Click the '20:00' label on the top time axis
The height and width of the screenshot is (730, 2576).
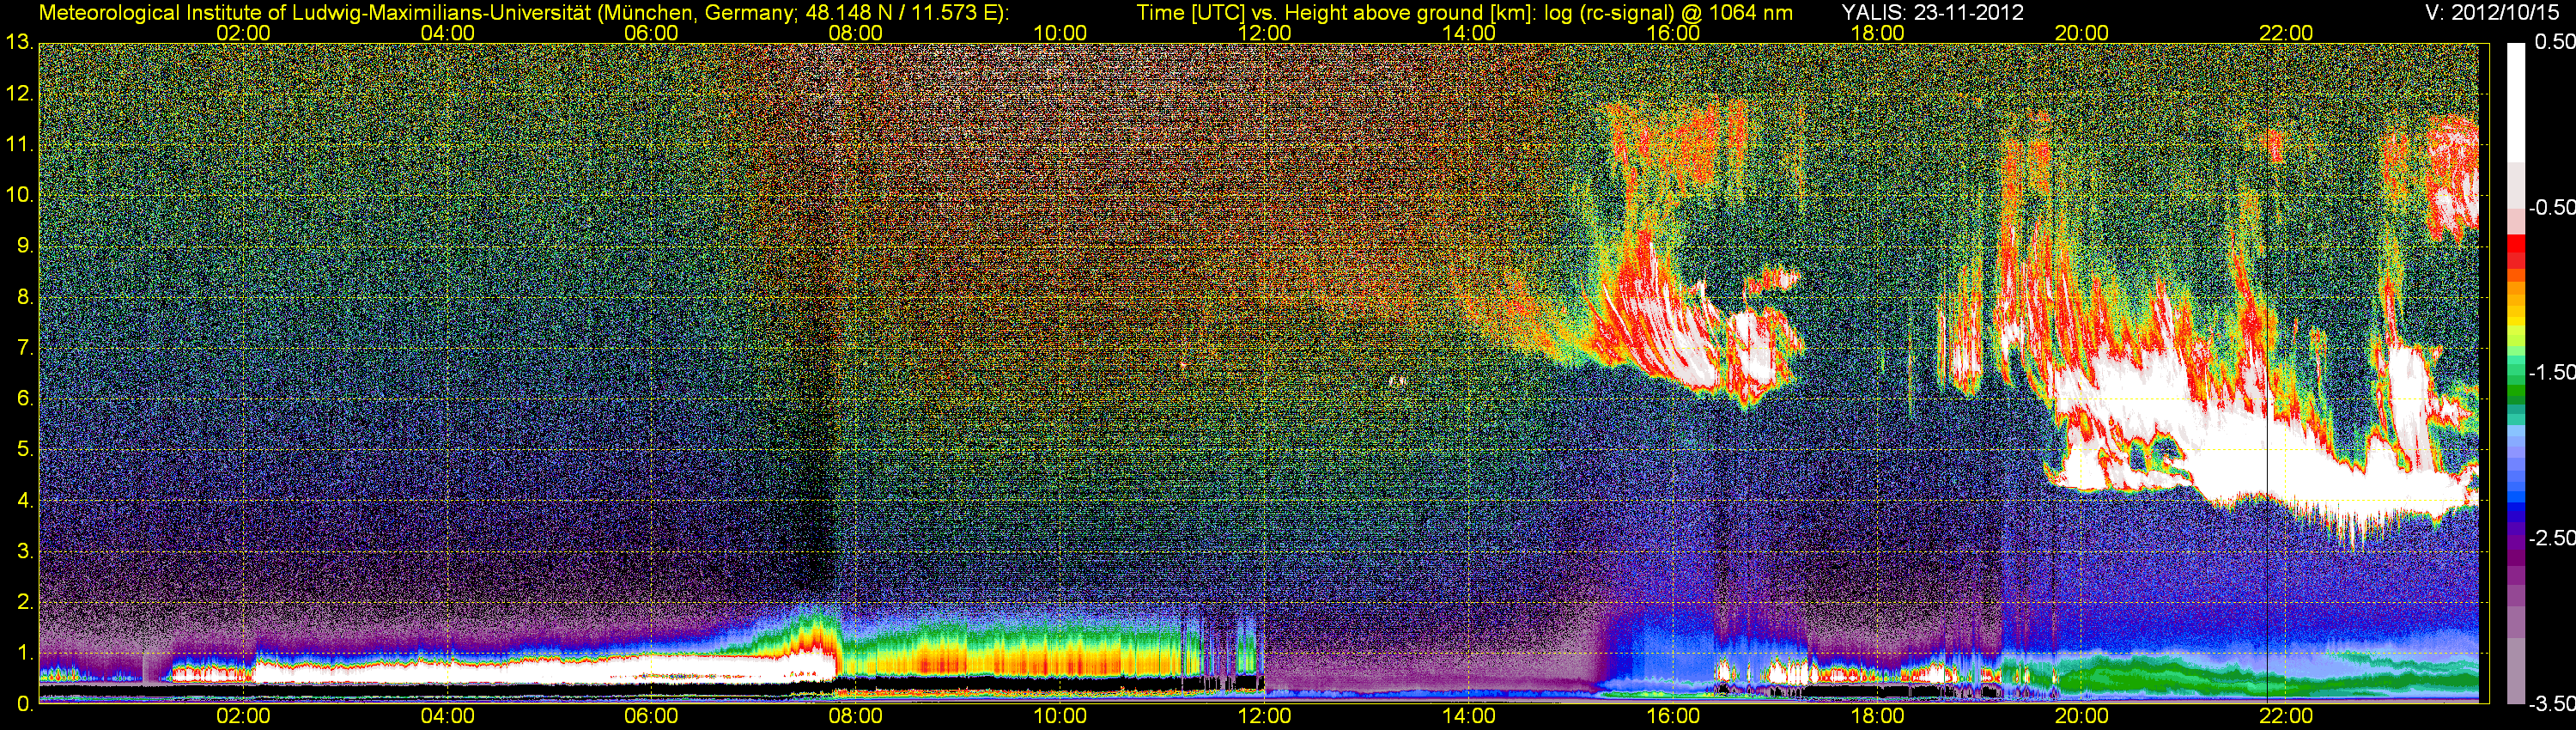(x=2081, y=33)
